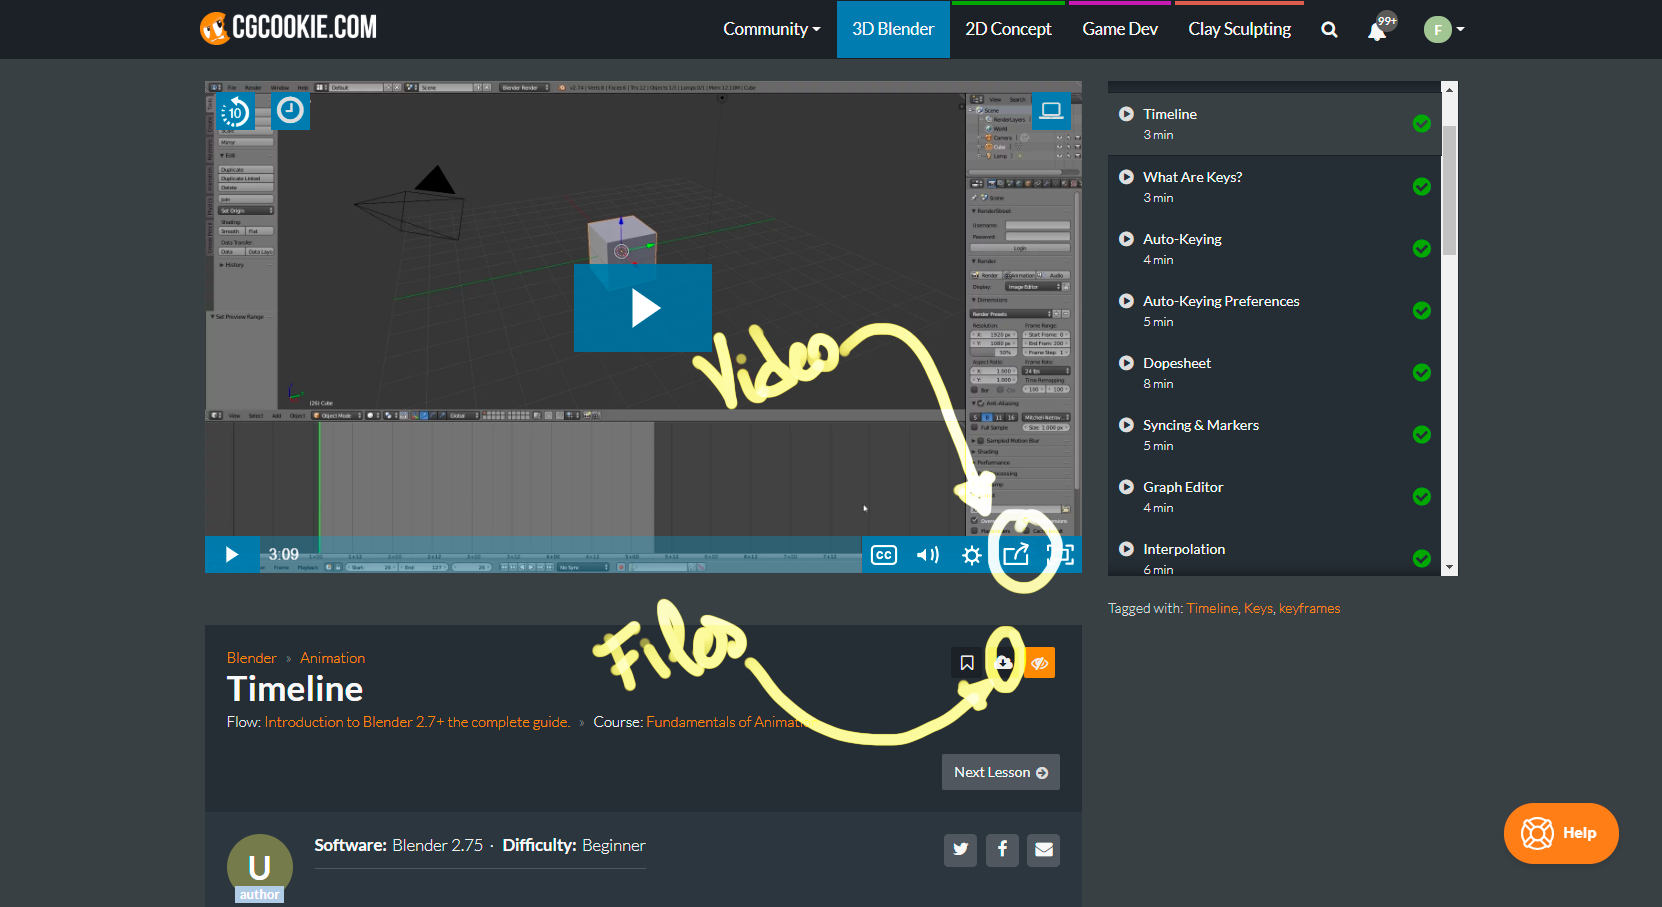Open video settings gear

pyautogui.click(x=971, y=555)
